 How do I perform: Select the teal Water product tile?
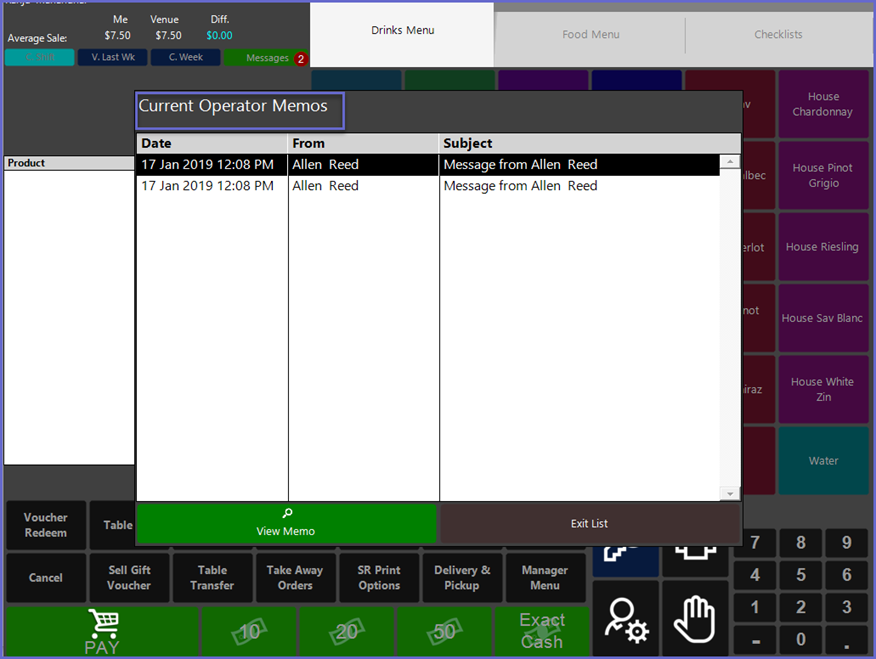coord(823,461)
